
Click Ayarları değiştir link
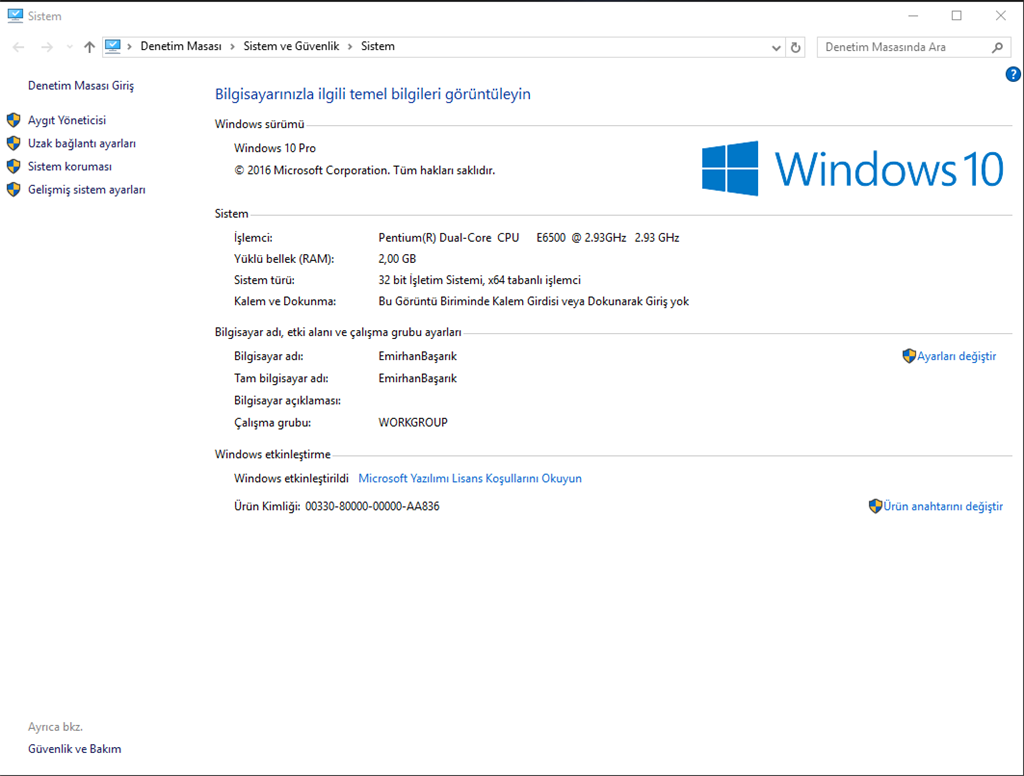(956, 356)
